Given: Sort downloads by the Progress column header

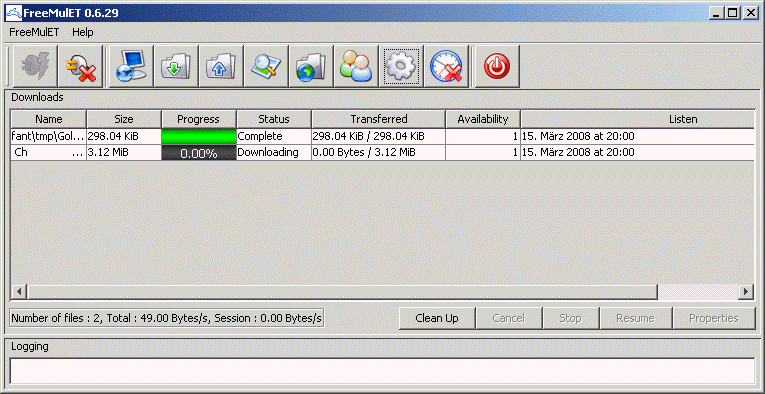Looking at the screenshot, I should [199, 119].
